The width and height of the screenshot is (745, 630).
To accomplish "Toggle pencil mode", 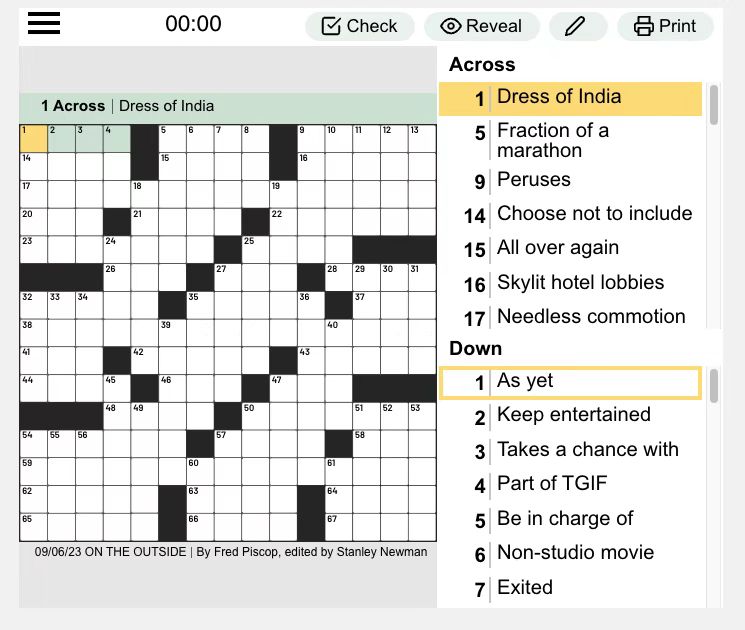I will click(x=578, y=26).
